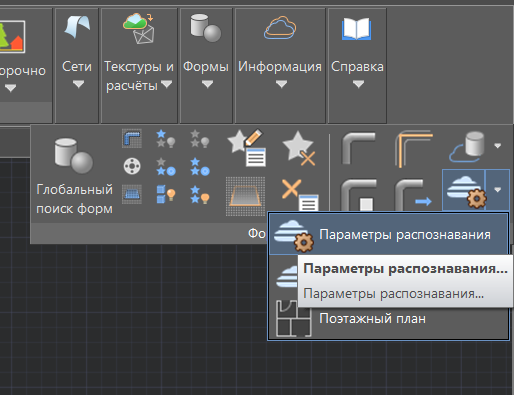
Task: Select the orange-outlined pipe elbow icon
Action: [x=413, y=149]
